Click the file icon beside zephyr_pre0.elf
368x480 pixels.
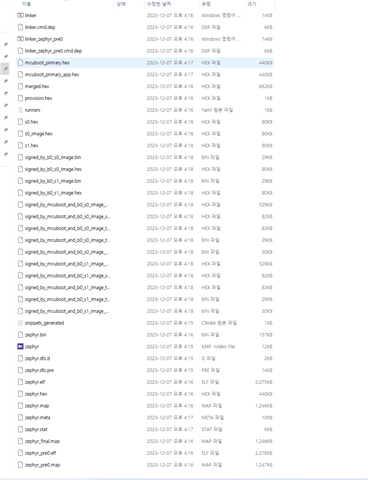point(20,453)
